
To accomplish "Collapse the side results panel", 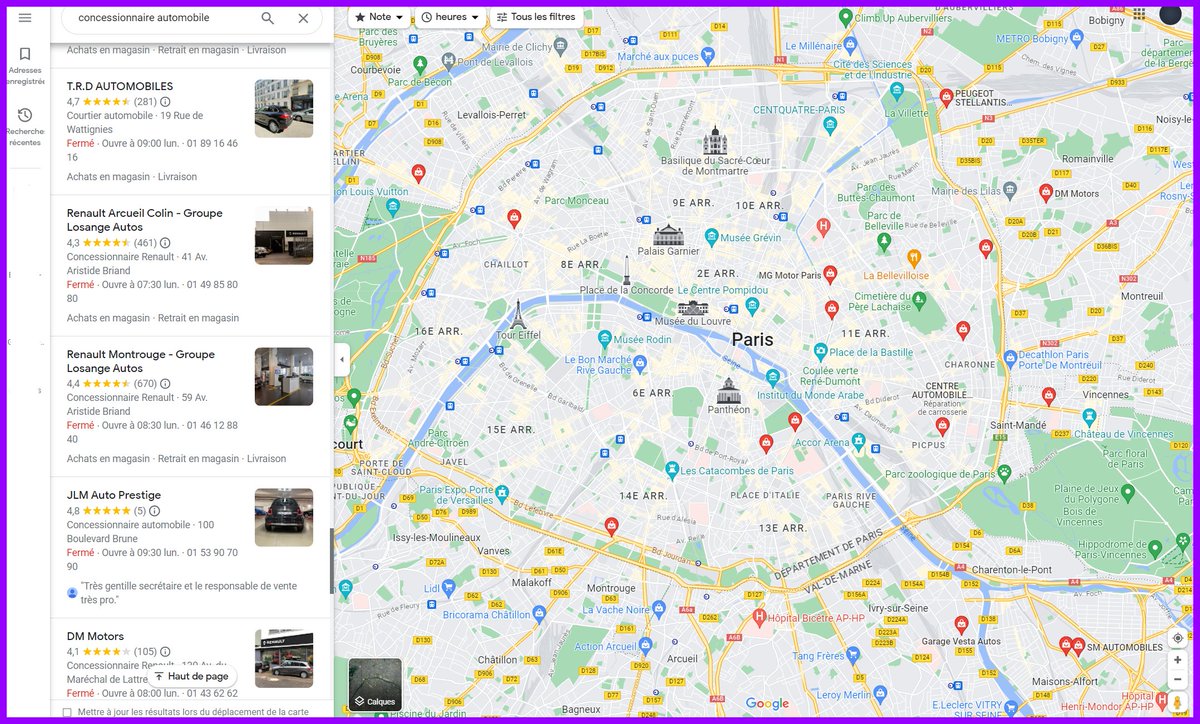I will (342, 360).
